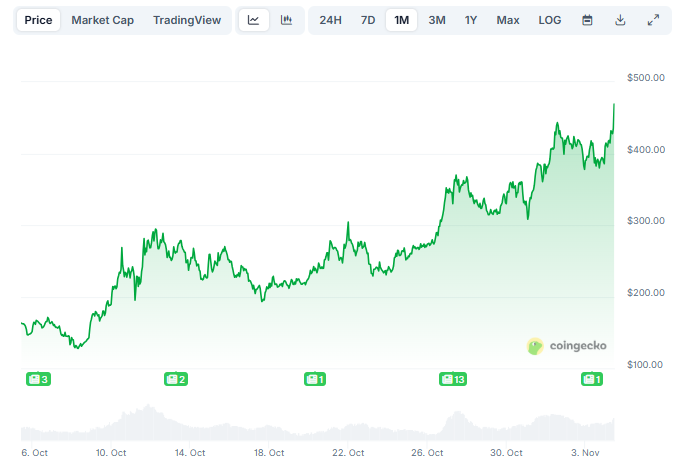
Task: Select the line chart view icon
Action: click(254, 20)
